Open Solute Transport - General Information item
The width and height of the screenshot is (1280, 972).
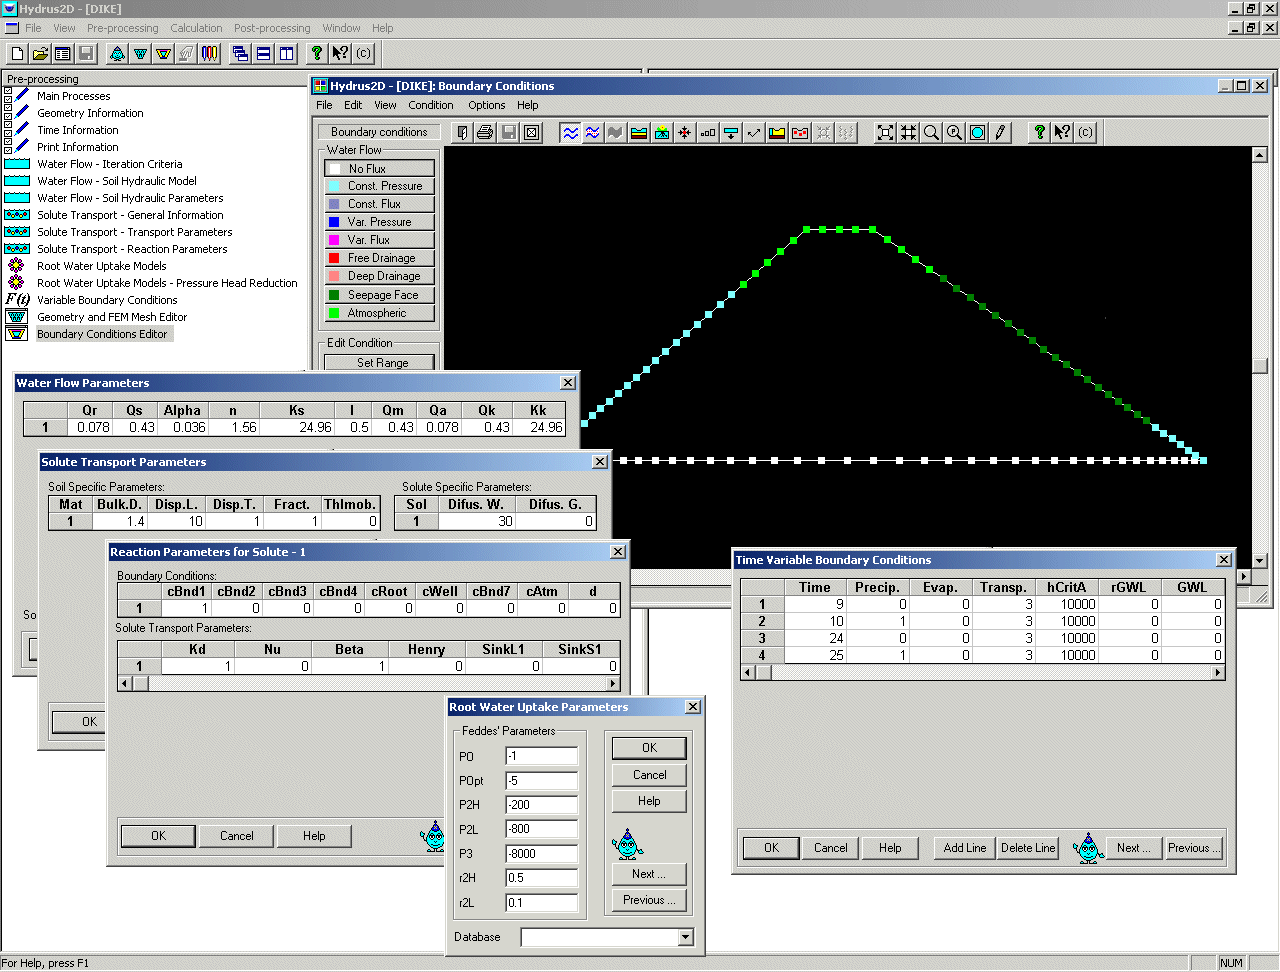click(x=130, y=215)
